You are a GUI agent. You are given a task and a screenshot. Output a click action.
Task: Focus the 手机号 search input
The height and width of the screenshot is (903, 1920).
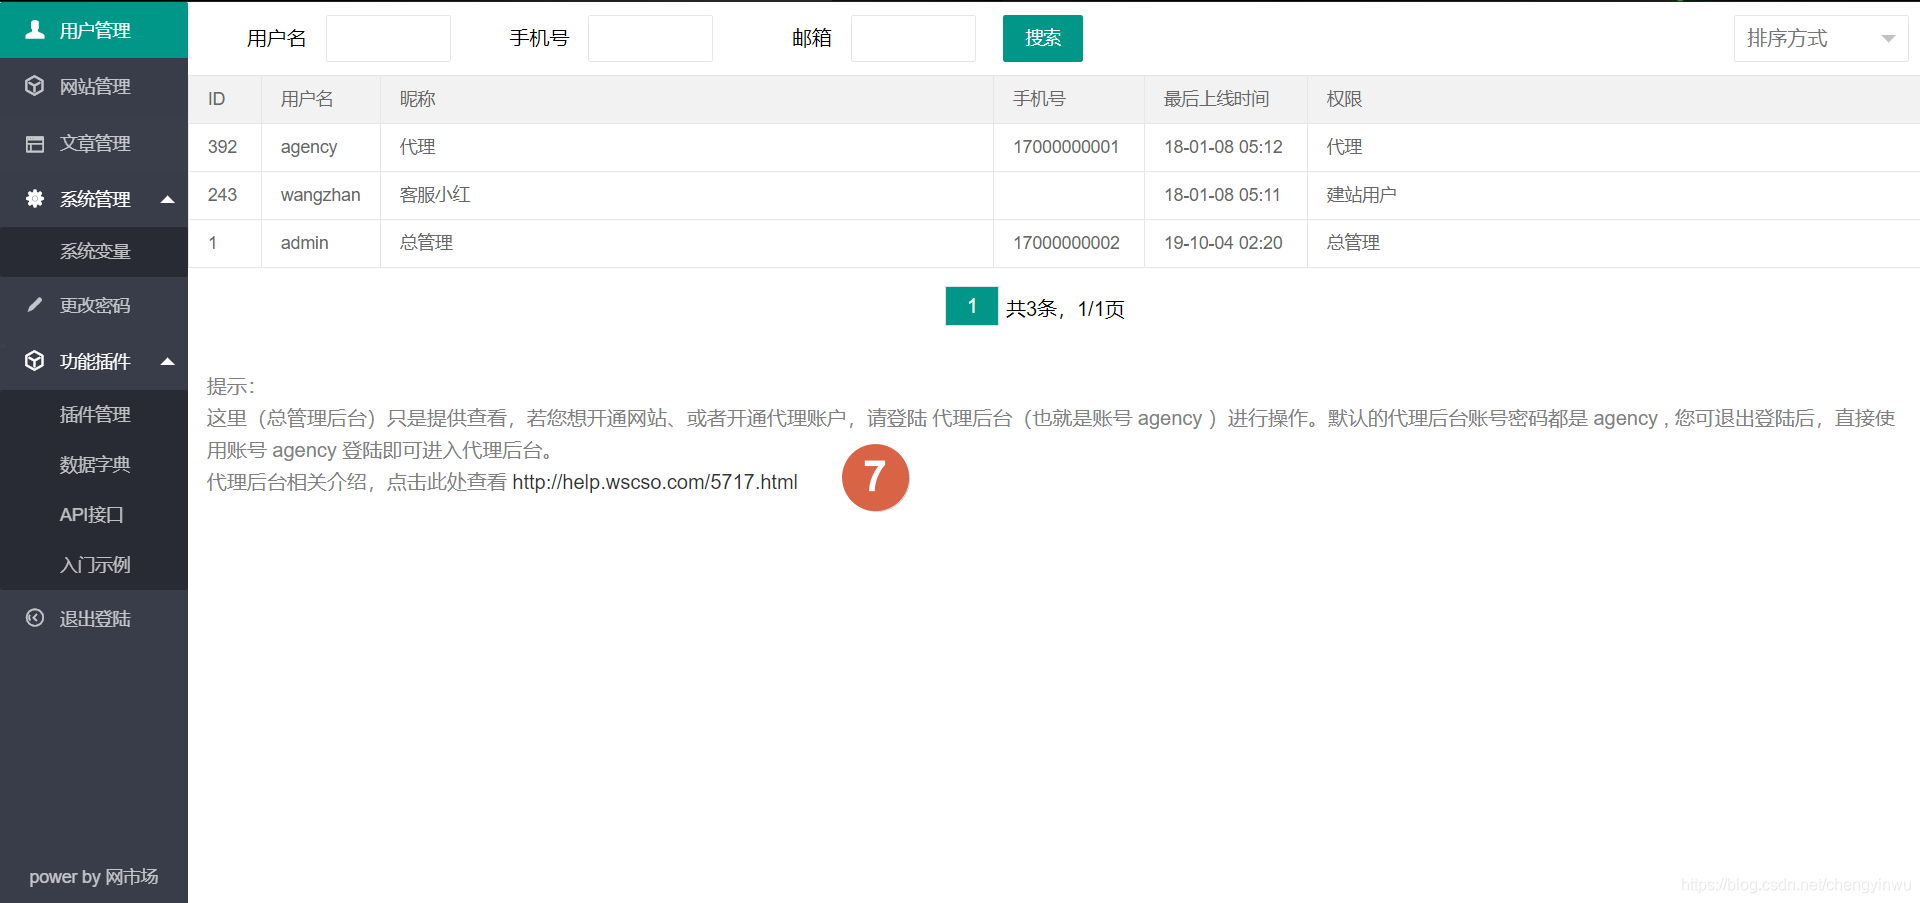pos(650,38)
